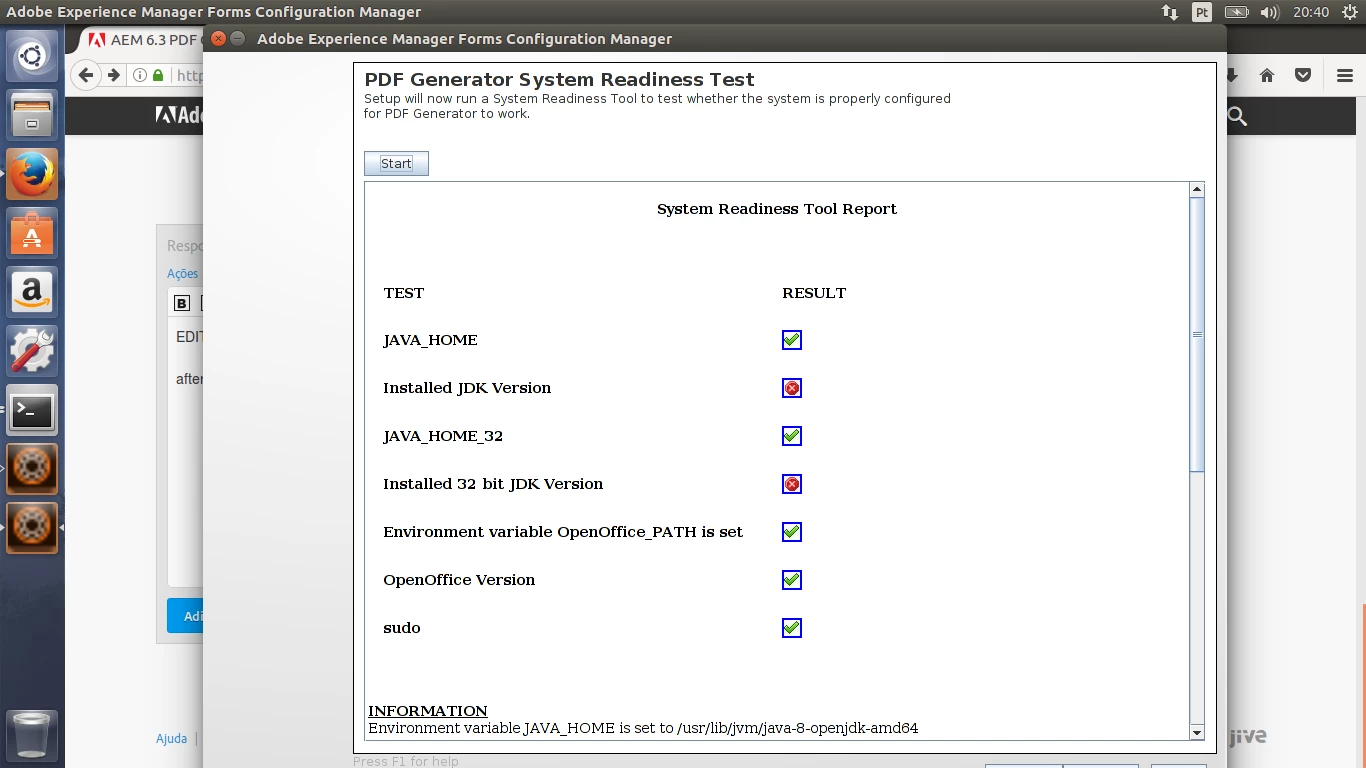Click the 'Installed 32 bit JDK Version' label
This screenshot has width=1366, height=768.
click(x=493, y=484)
